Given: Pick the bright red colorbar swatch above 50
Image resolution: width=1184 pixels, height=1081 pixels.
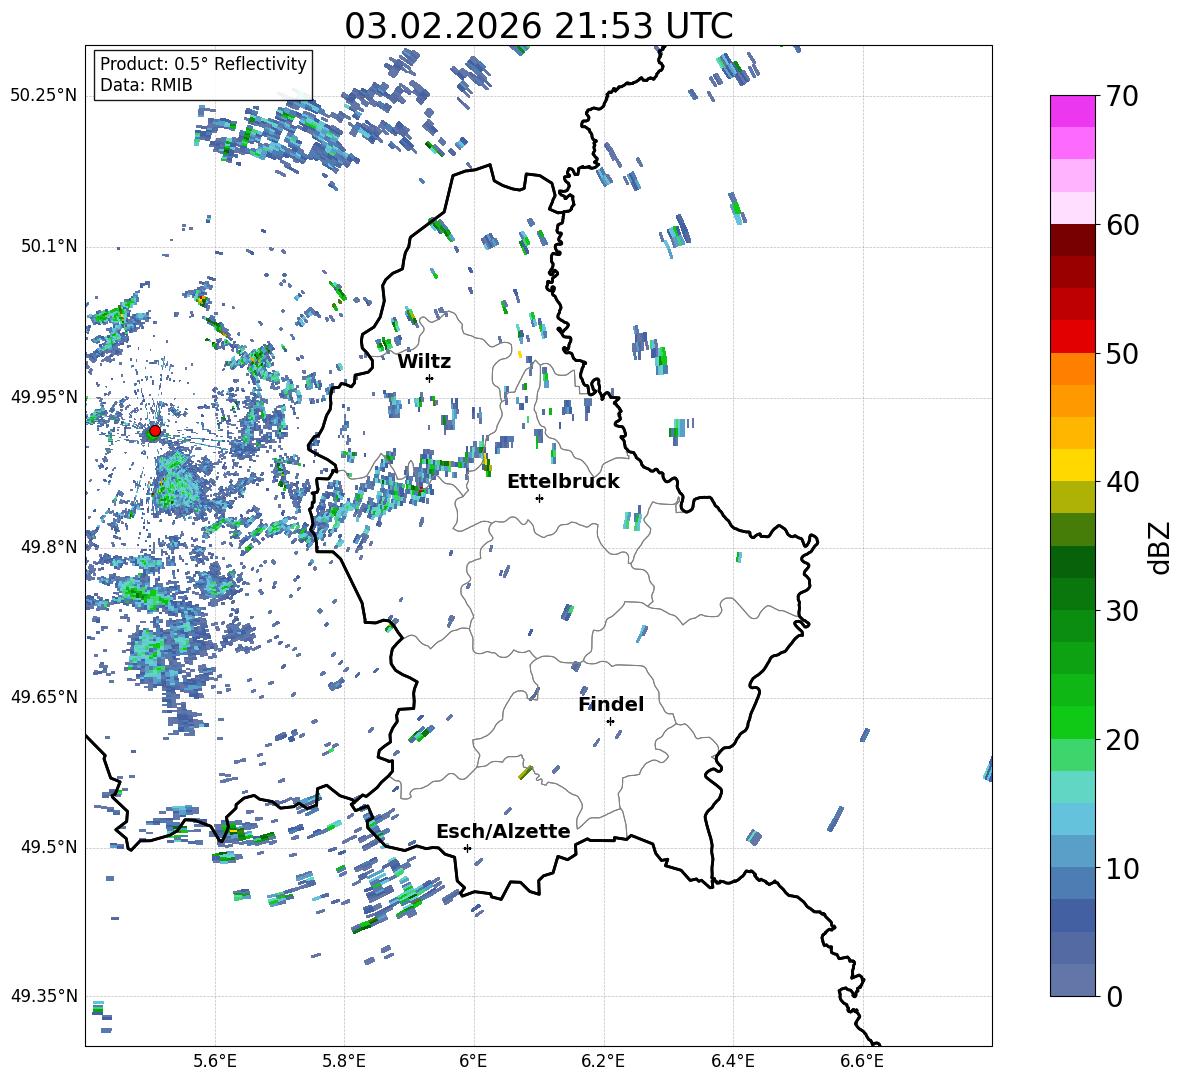Looking at the screenshot, I should click(1073, 336).
